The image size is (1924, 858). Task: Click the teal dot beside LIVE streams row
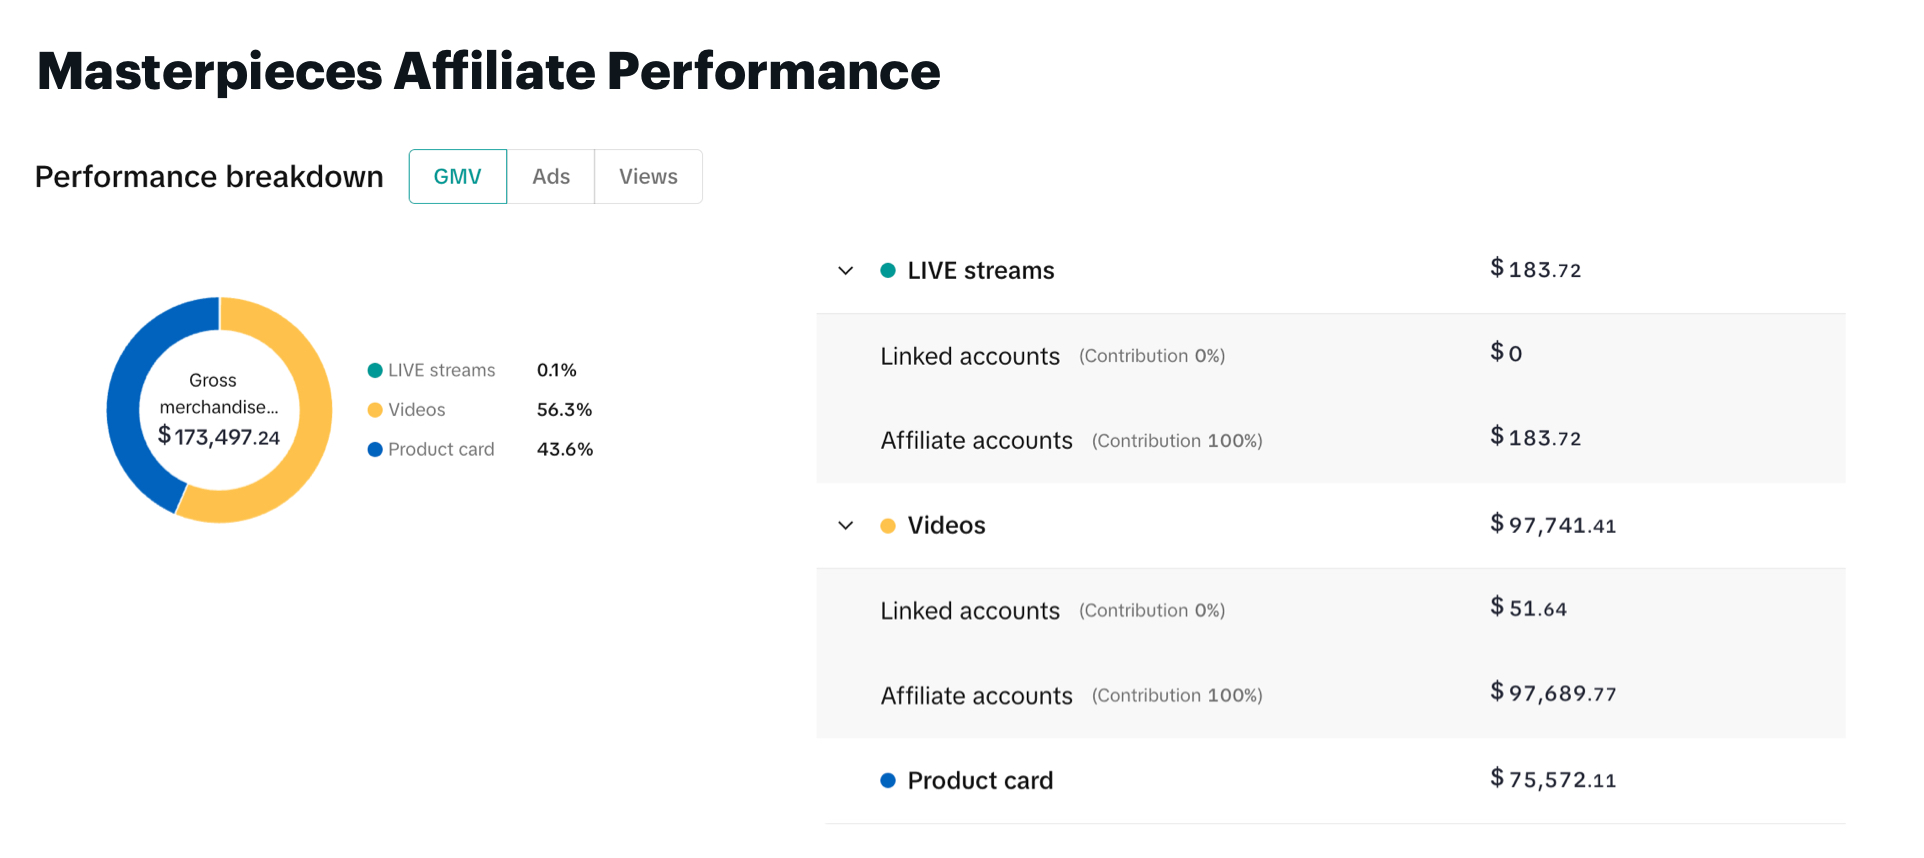tap(887, 271)
